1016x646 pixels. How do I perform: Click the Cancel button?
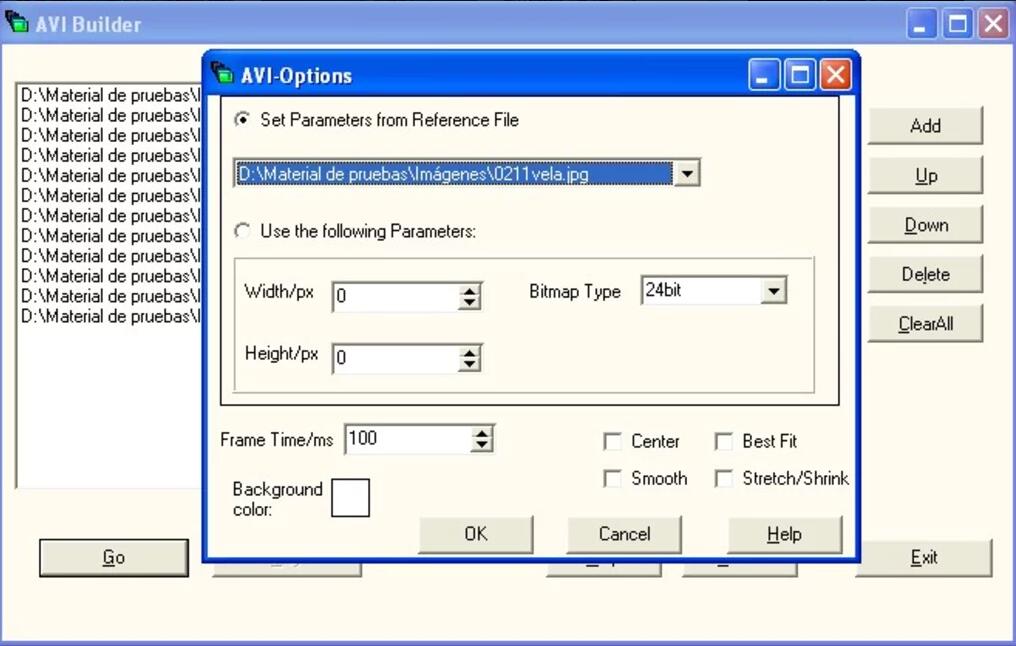coord(624,534)
